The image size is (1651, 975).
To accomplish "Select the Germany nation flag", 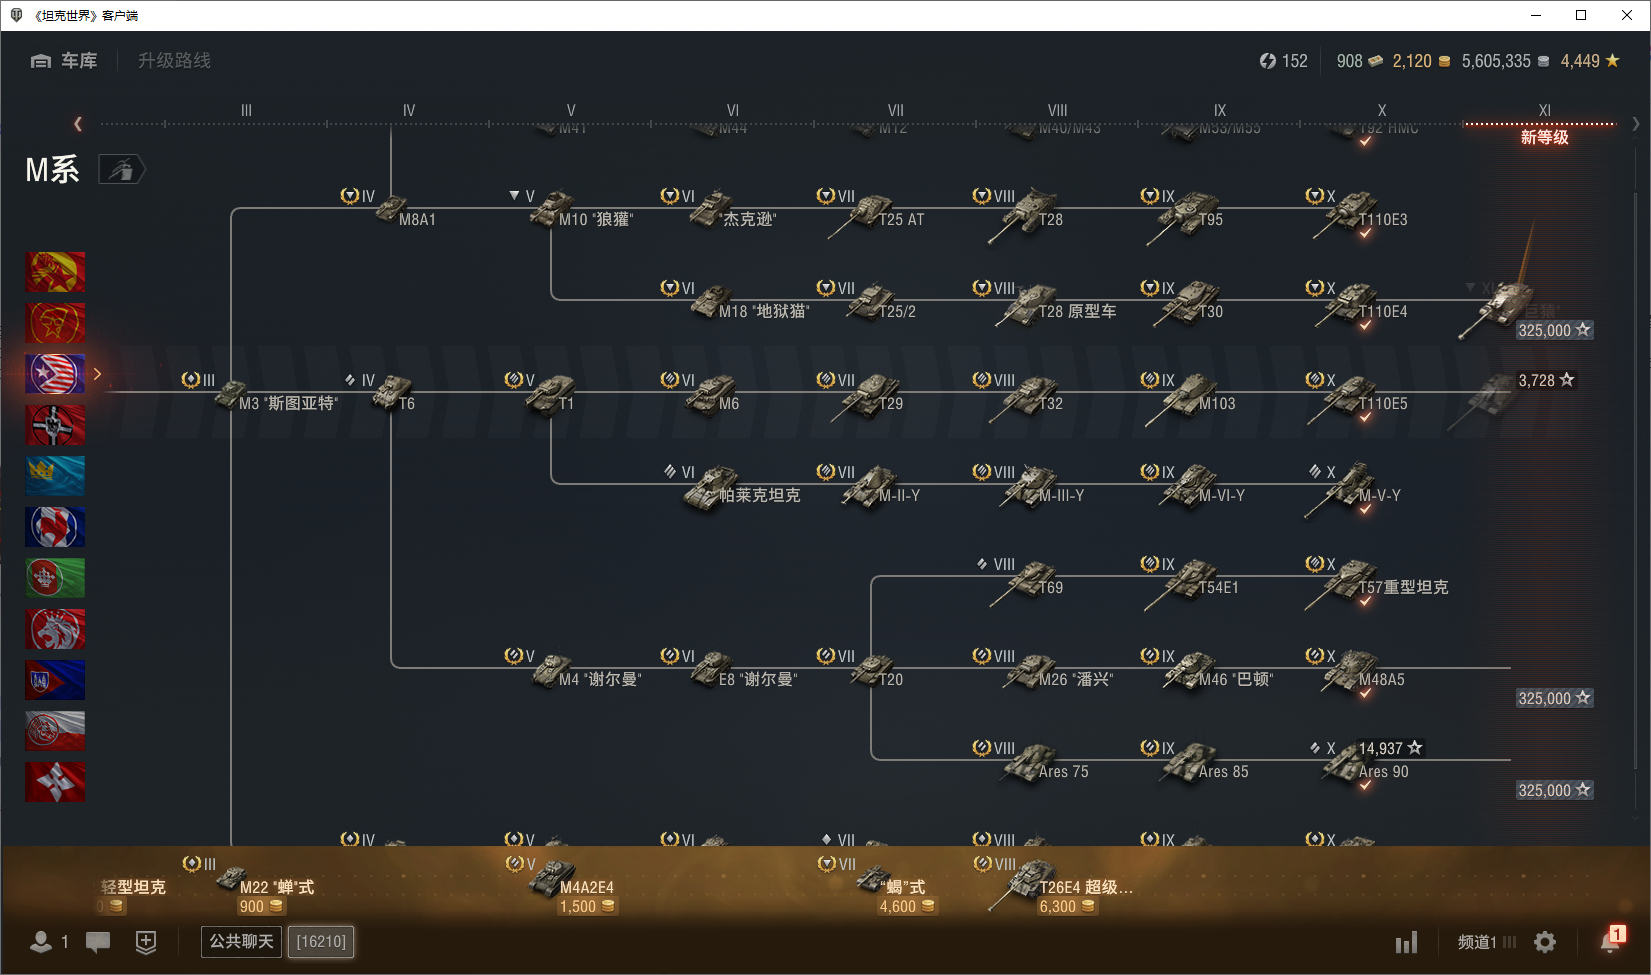I will point(55,425).
